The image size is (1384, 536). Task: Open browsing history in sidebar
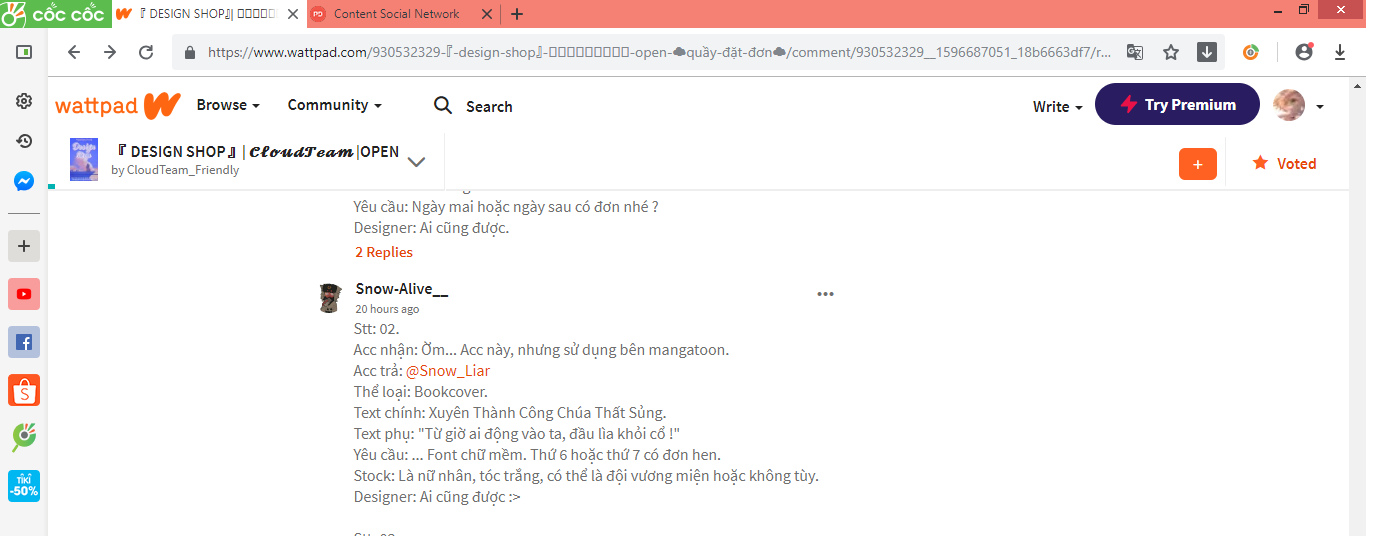click(x=24, y=141)
